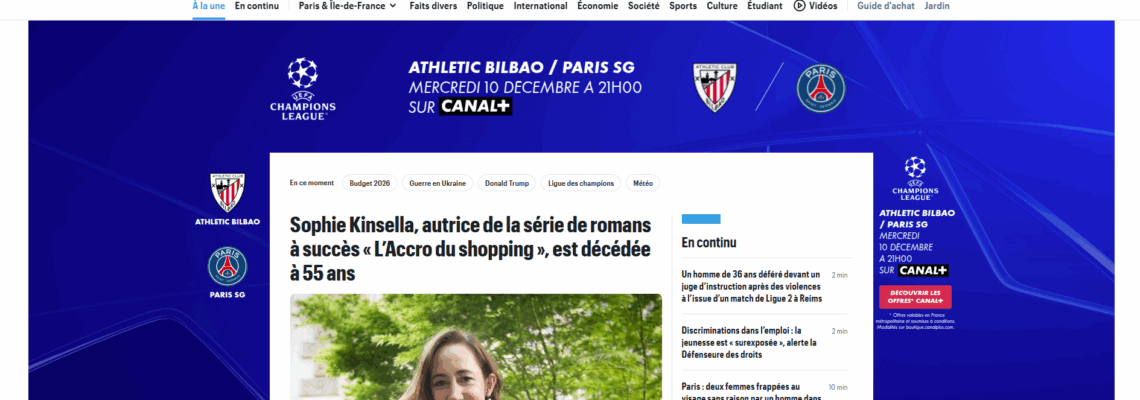
Task: Click the Athletic Club crest in top banner
Action: coord(716,87)
